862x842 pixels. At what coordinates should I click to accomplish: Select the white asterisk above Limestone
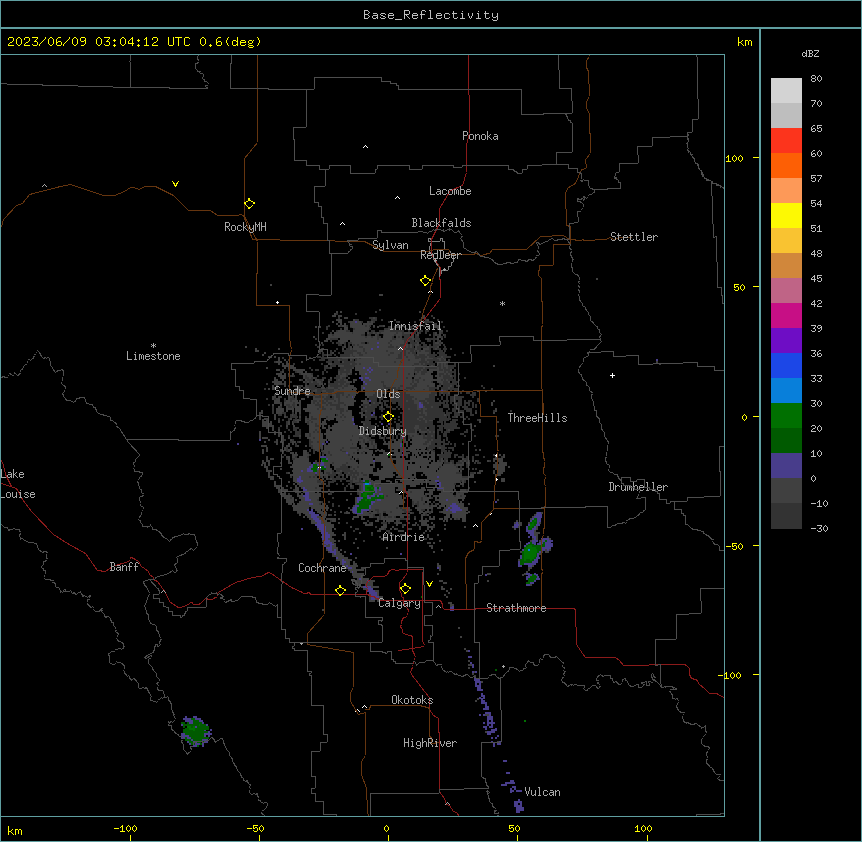coord(153,346)
